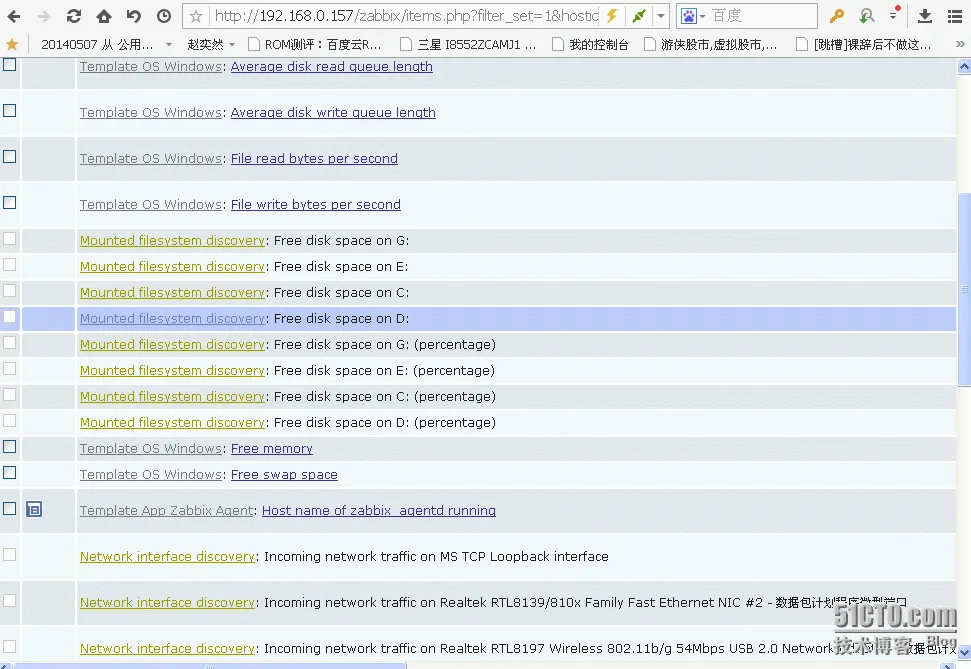Open Network interface discovery link for Realtek RTL8139/810x
This screenshot has height=669, width=971.
coord(167,602)
